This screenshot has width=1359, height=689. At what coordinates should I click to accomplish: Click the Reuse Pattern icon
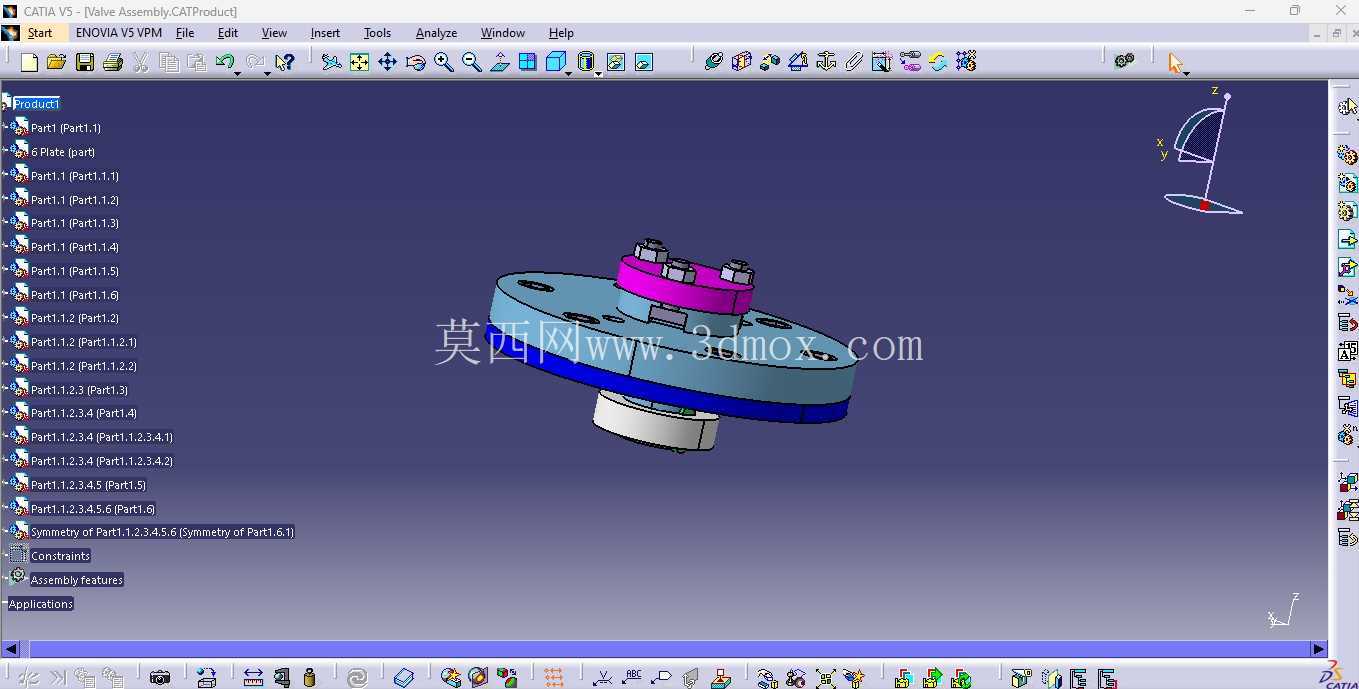pos(966,62)
